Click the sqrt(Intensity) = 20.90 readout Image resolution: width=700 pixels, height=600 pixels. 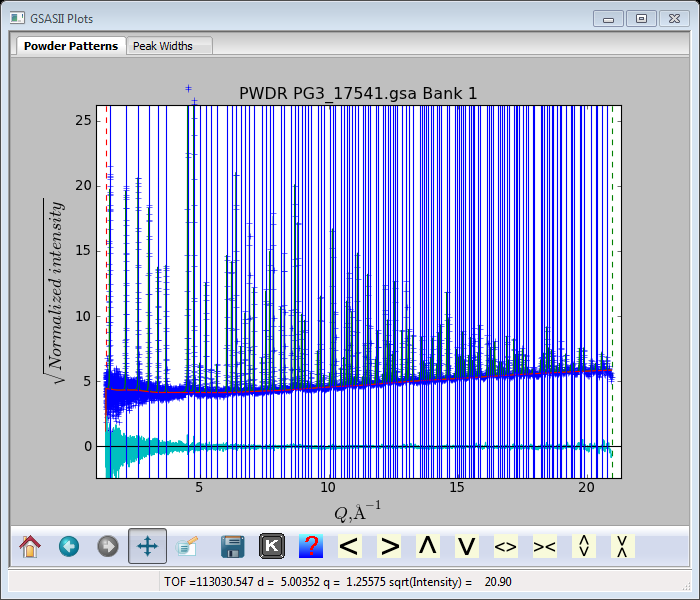pos(450,582)
